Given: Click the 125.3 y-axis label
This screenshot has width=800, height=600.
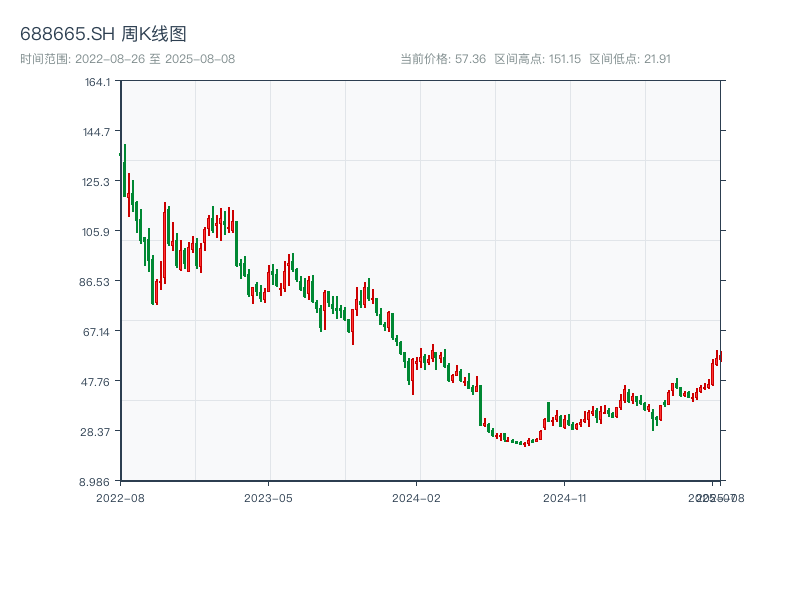Looking at the screenshot, I should point(97,181).
